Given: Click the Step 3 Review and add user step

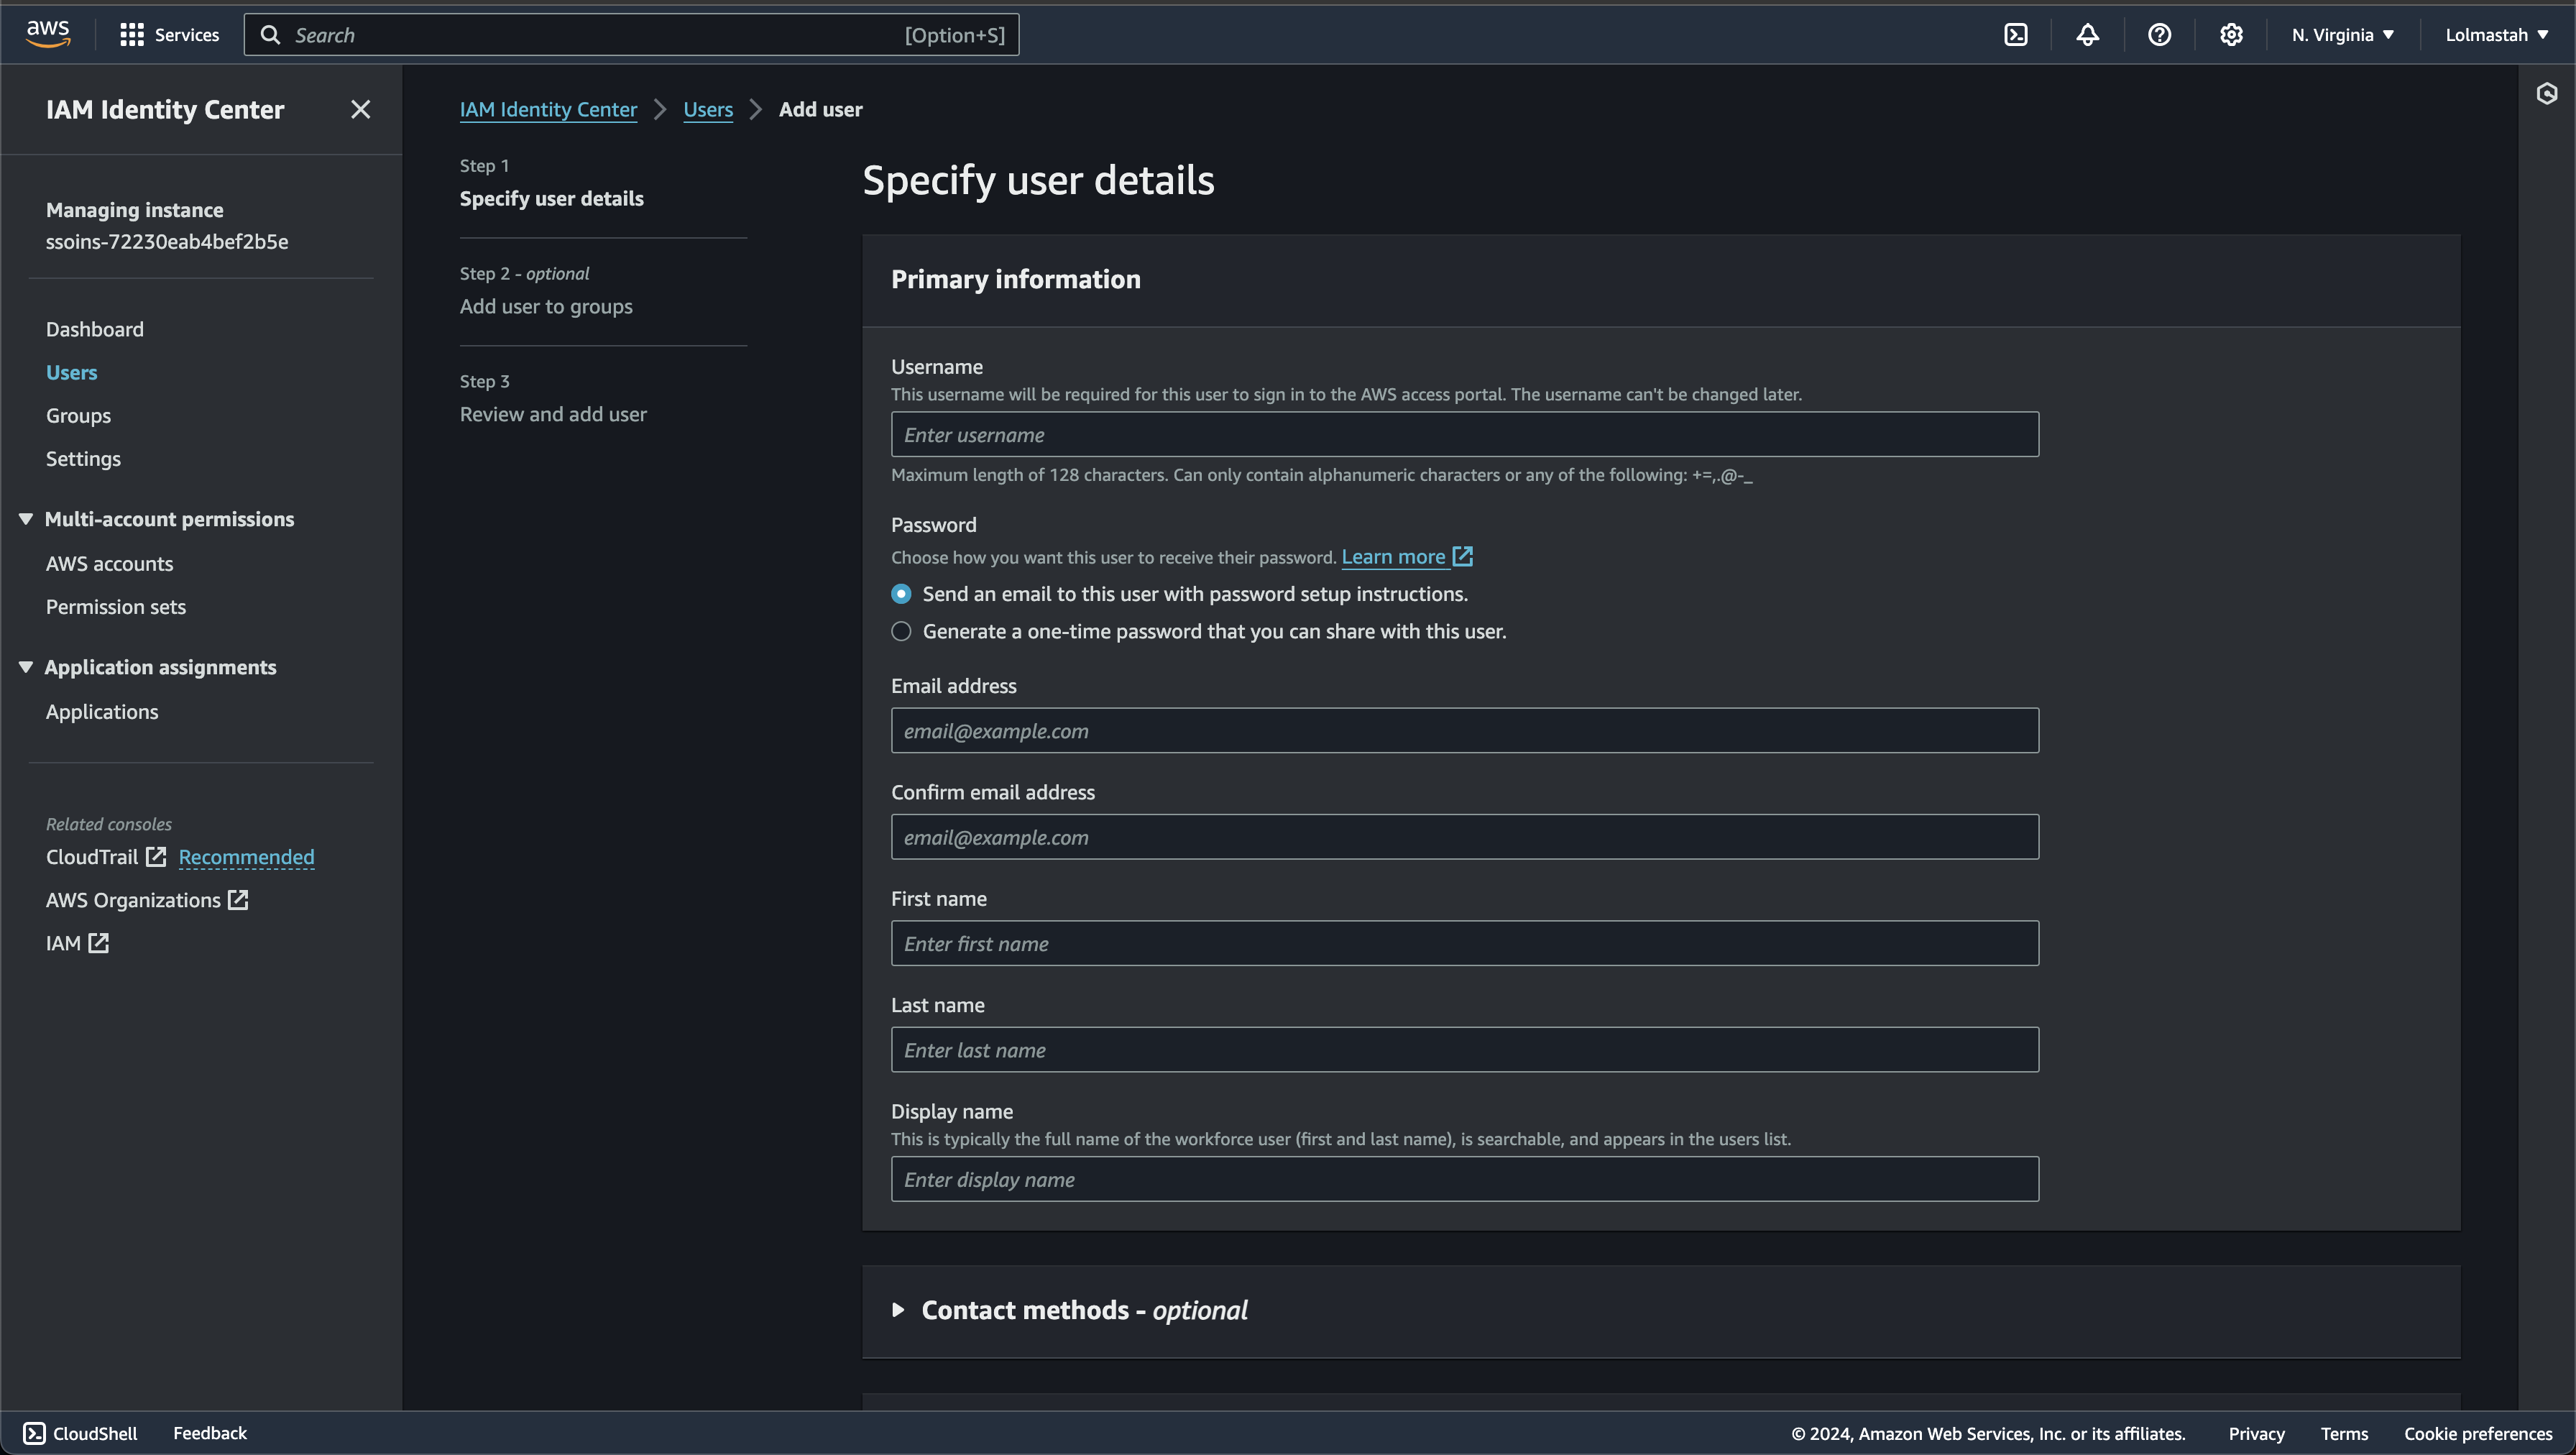Looking at the screenshot, I should point(553,414).
